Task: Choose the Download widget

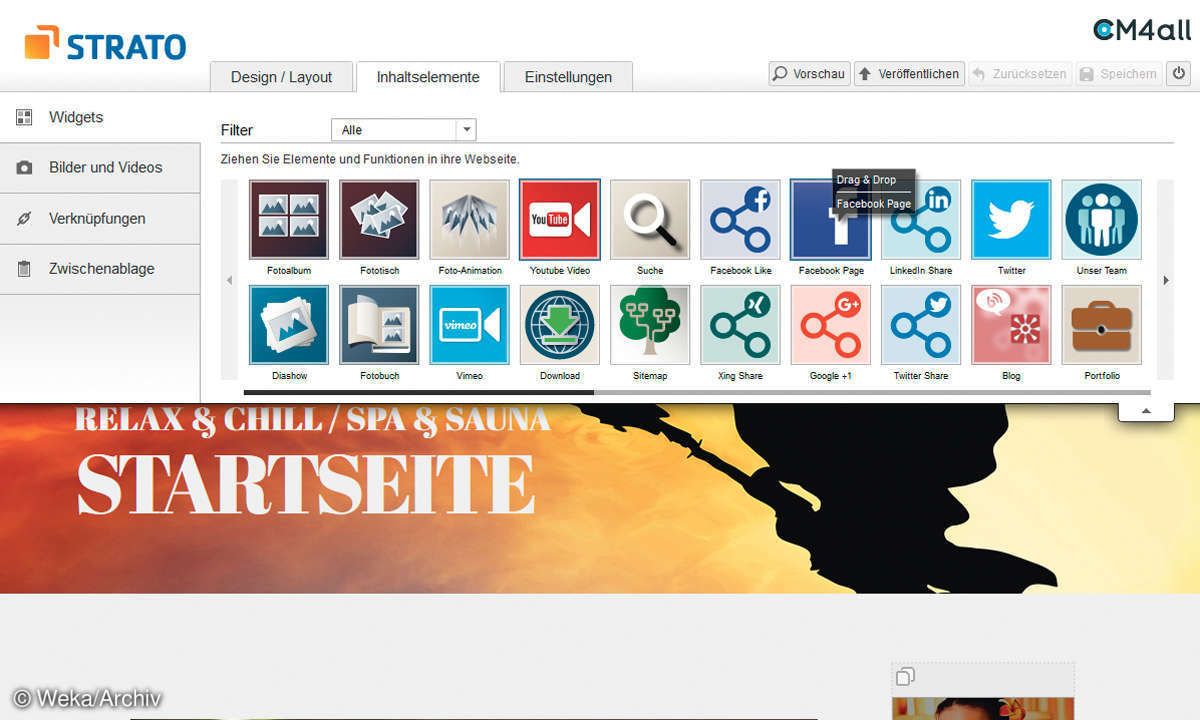Action: point(560,325)
